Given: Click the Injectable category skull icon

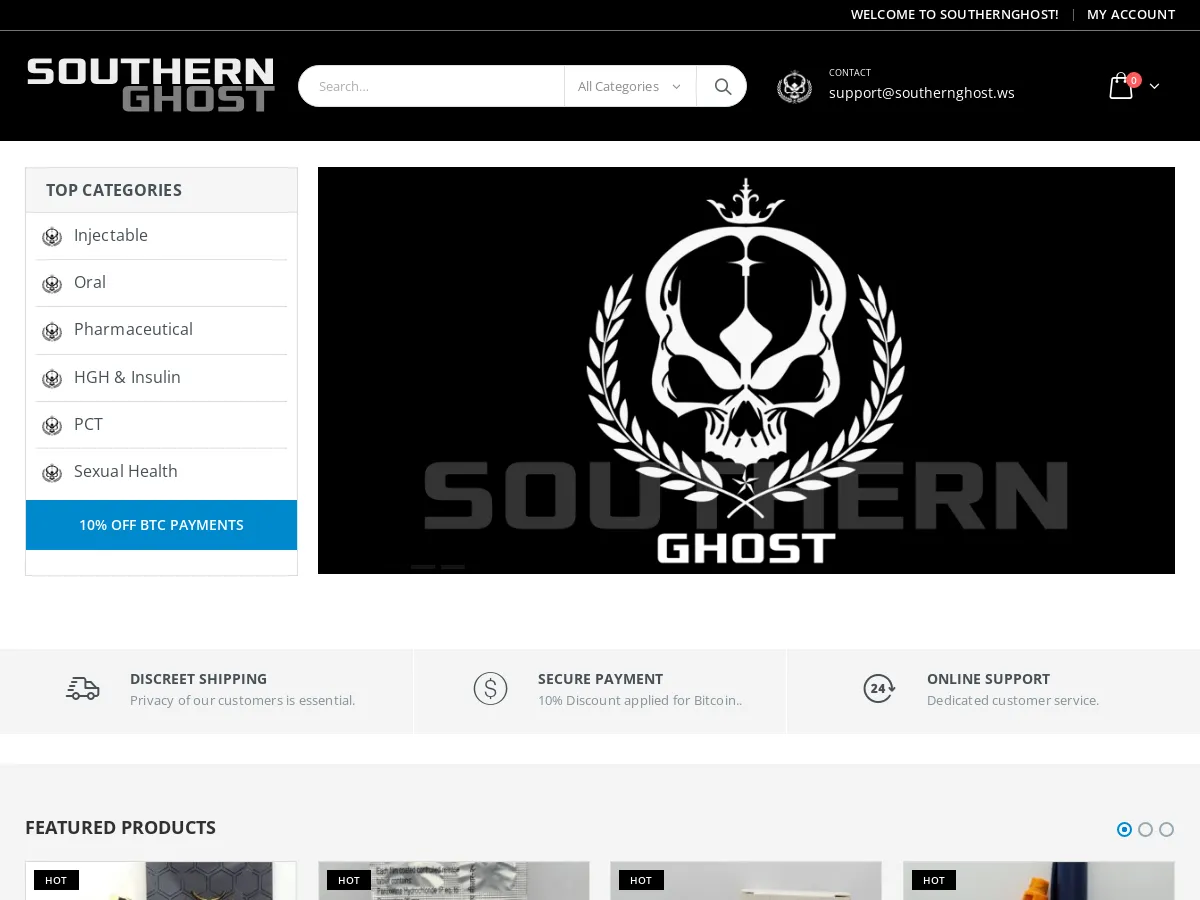Looking at the screenshot, I should [x=51, y=237].
